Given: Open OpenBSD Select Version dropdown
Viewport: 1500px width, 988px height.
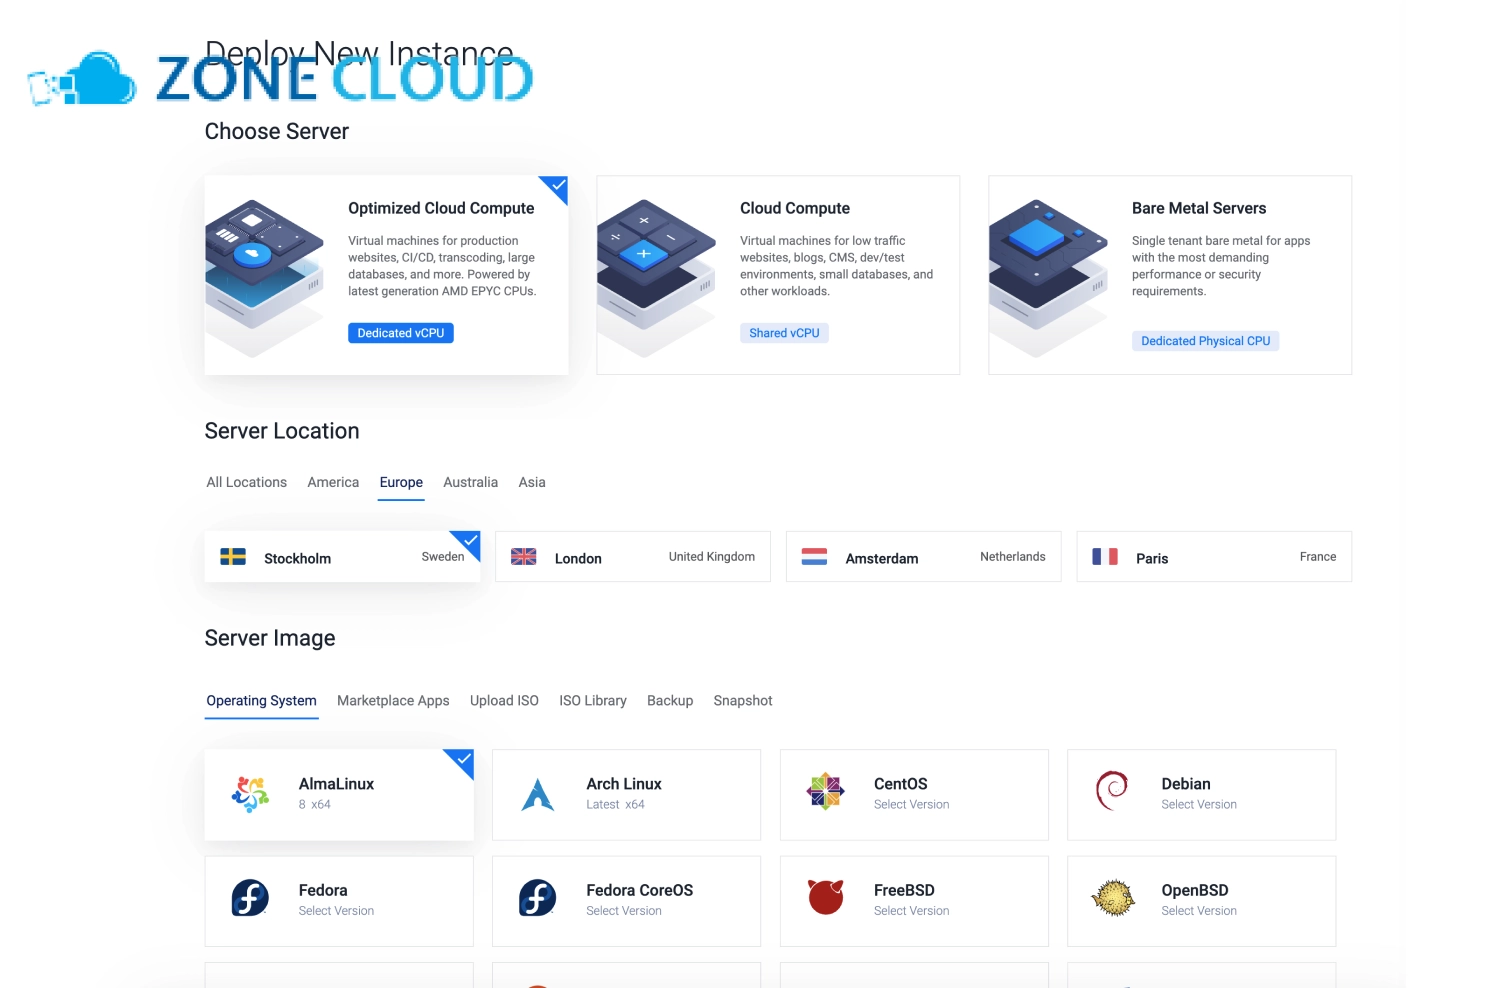Looking at the screenshot, I should (1199, 911).
